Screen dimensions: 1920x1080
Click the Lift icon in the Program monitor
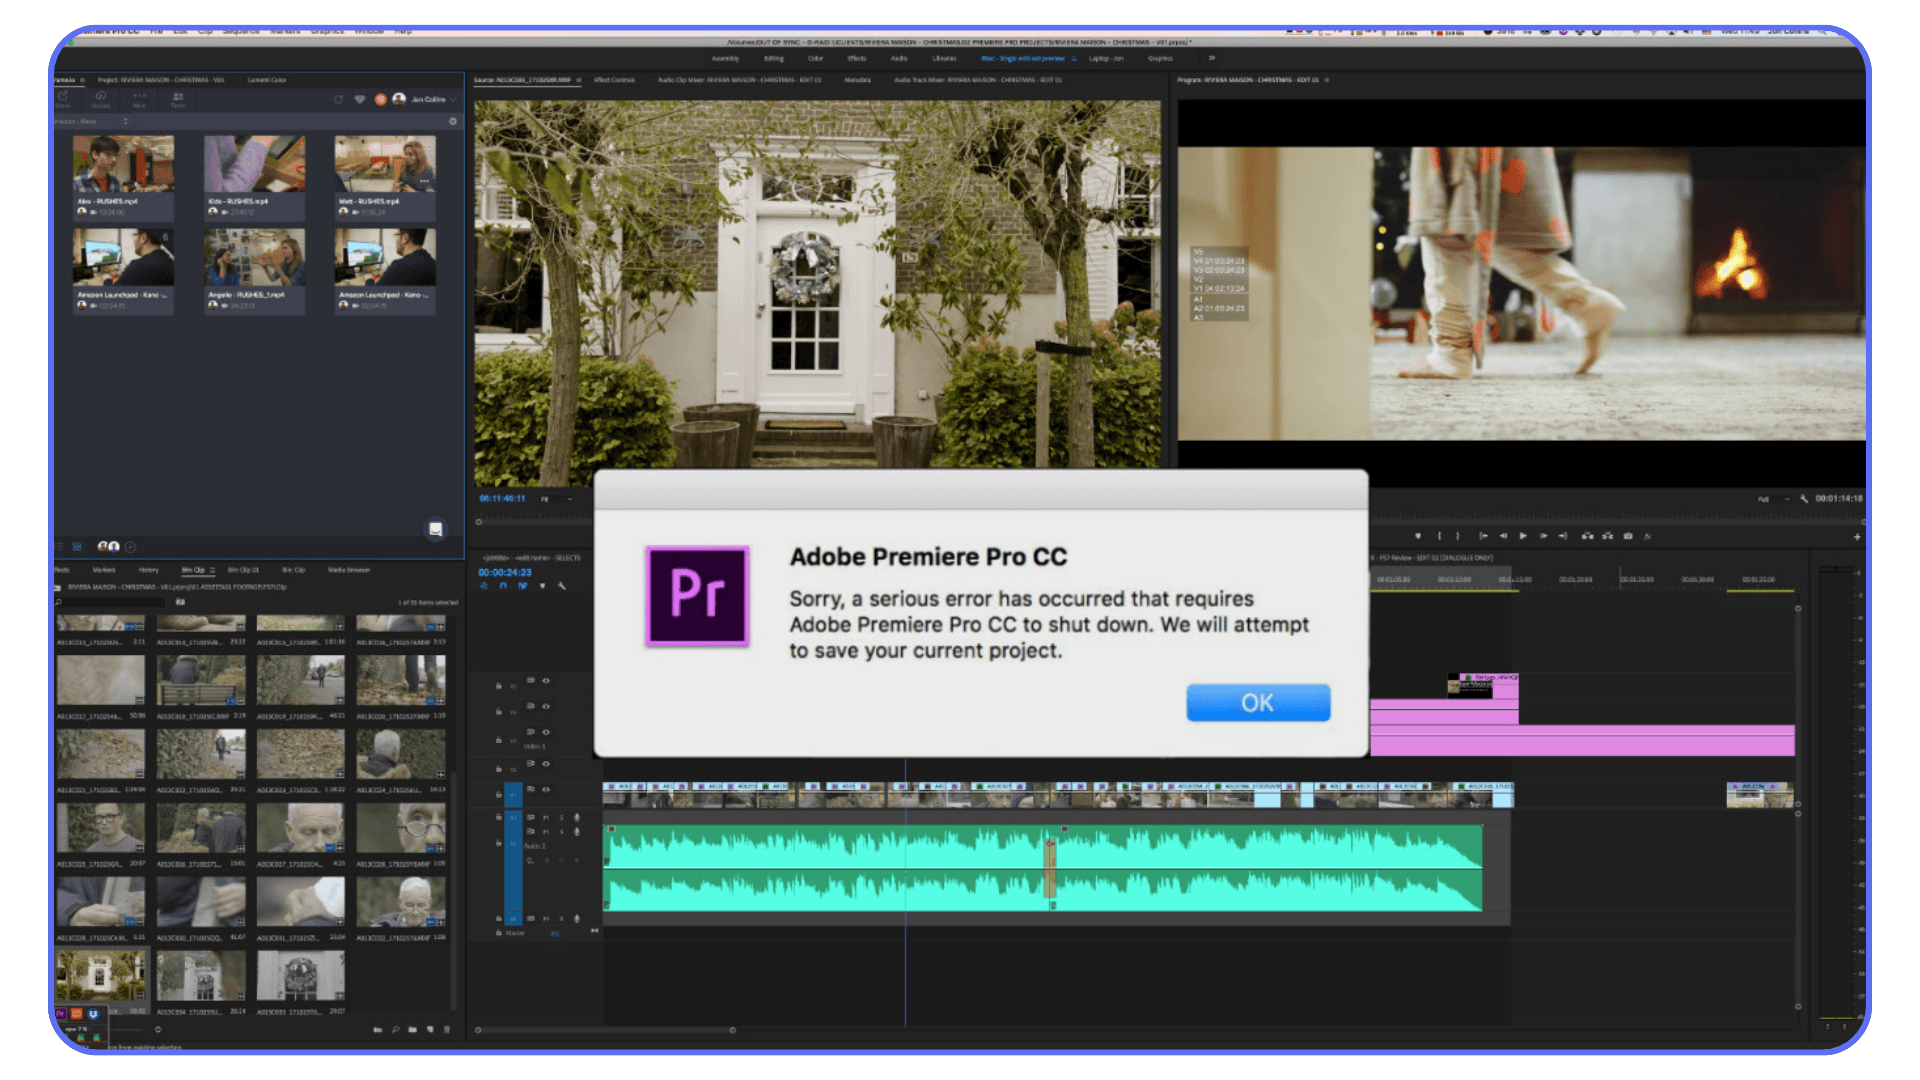click(1586, 537)
